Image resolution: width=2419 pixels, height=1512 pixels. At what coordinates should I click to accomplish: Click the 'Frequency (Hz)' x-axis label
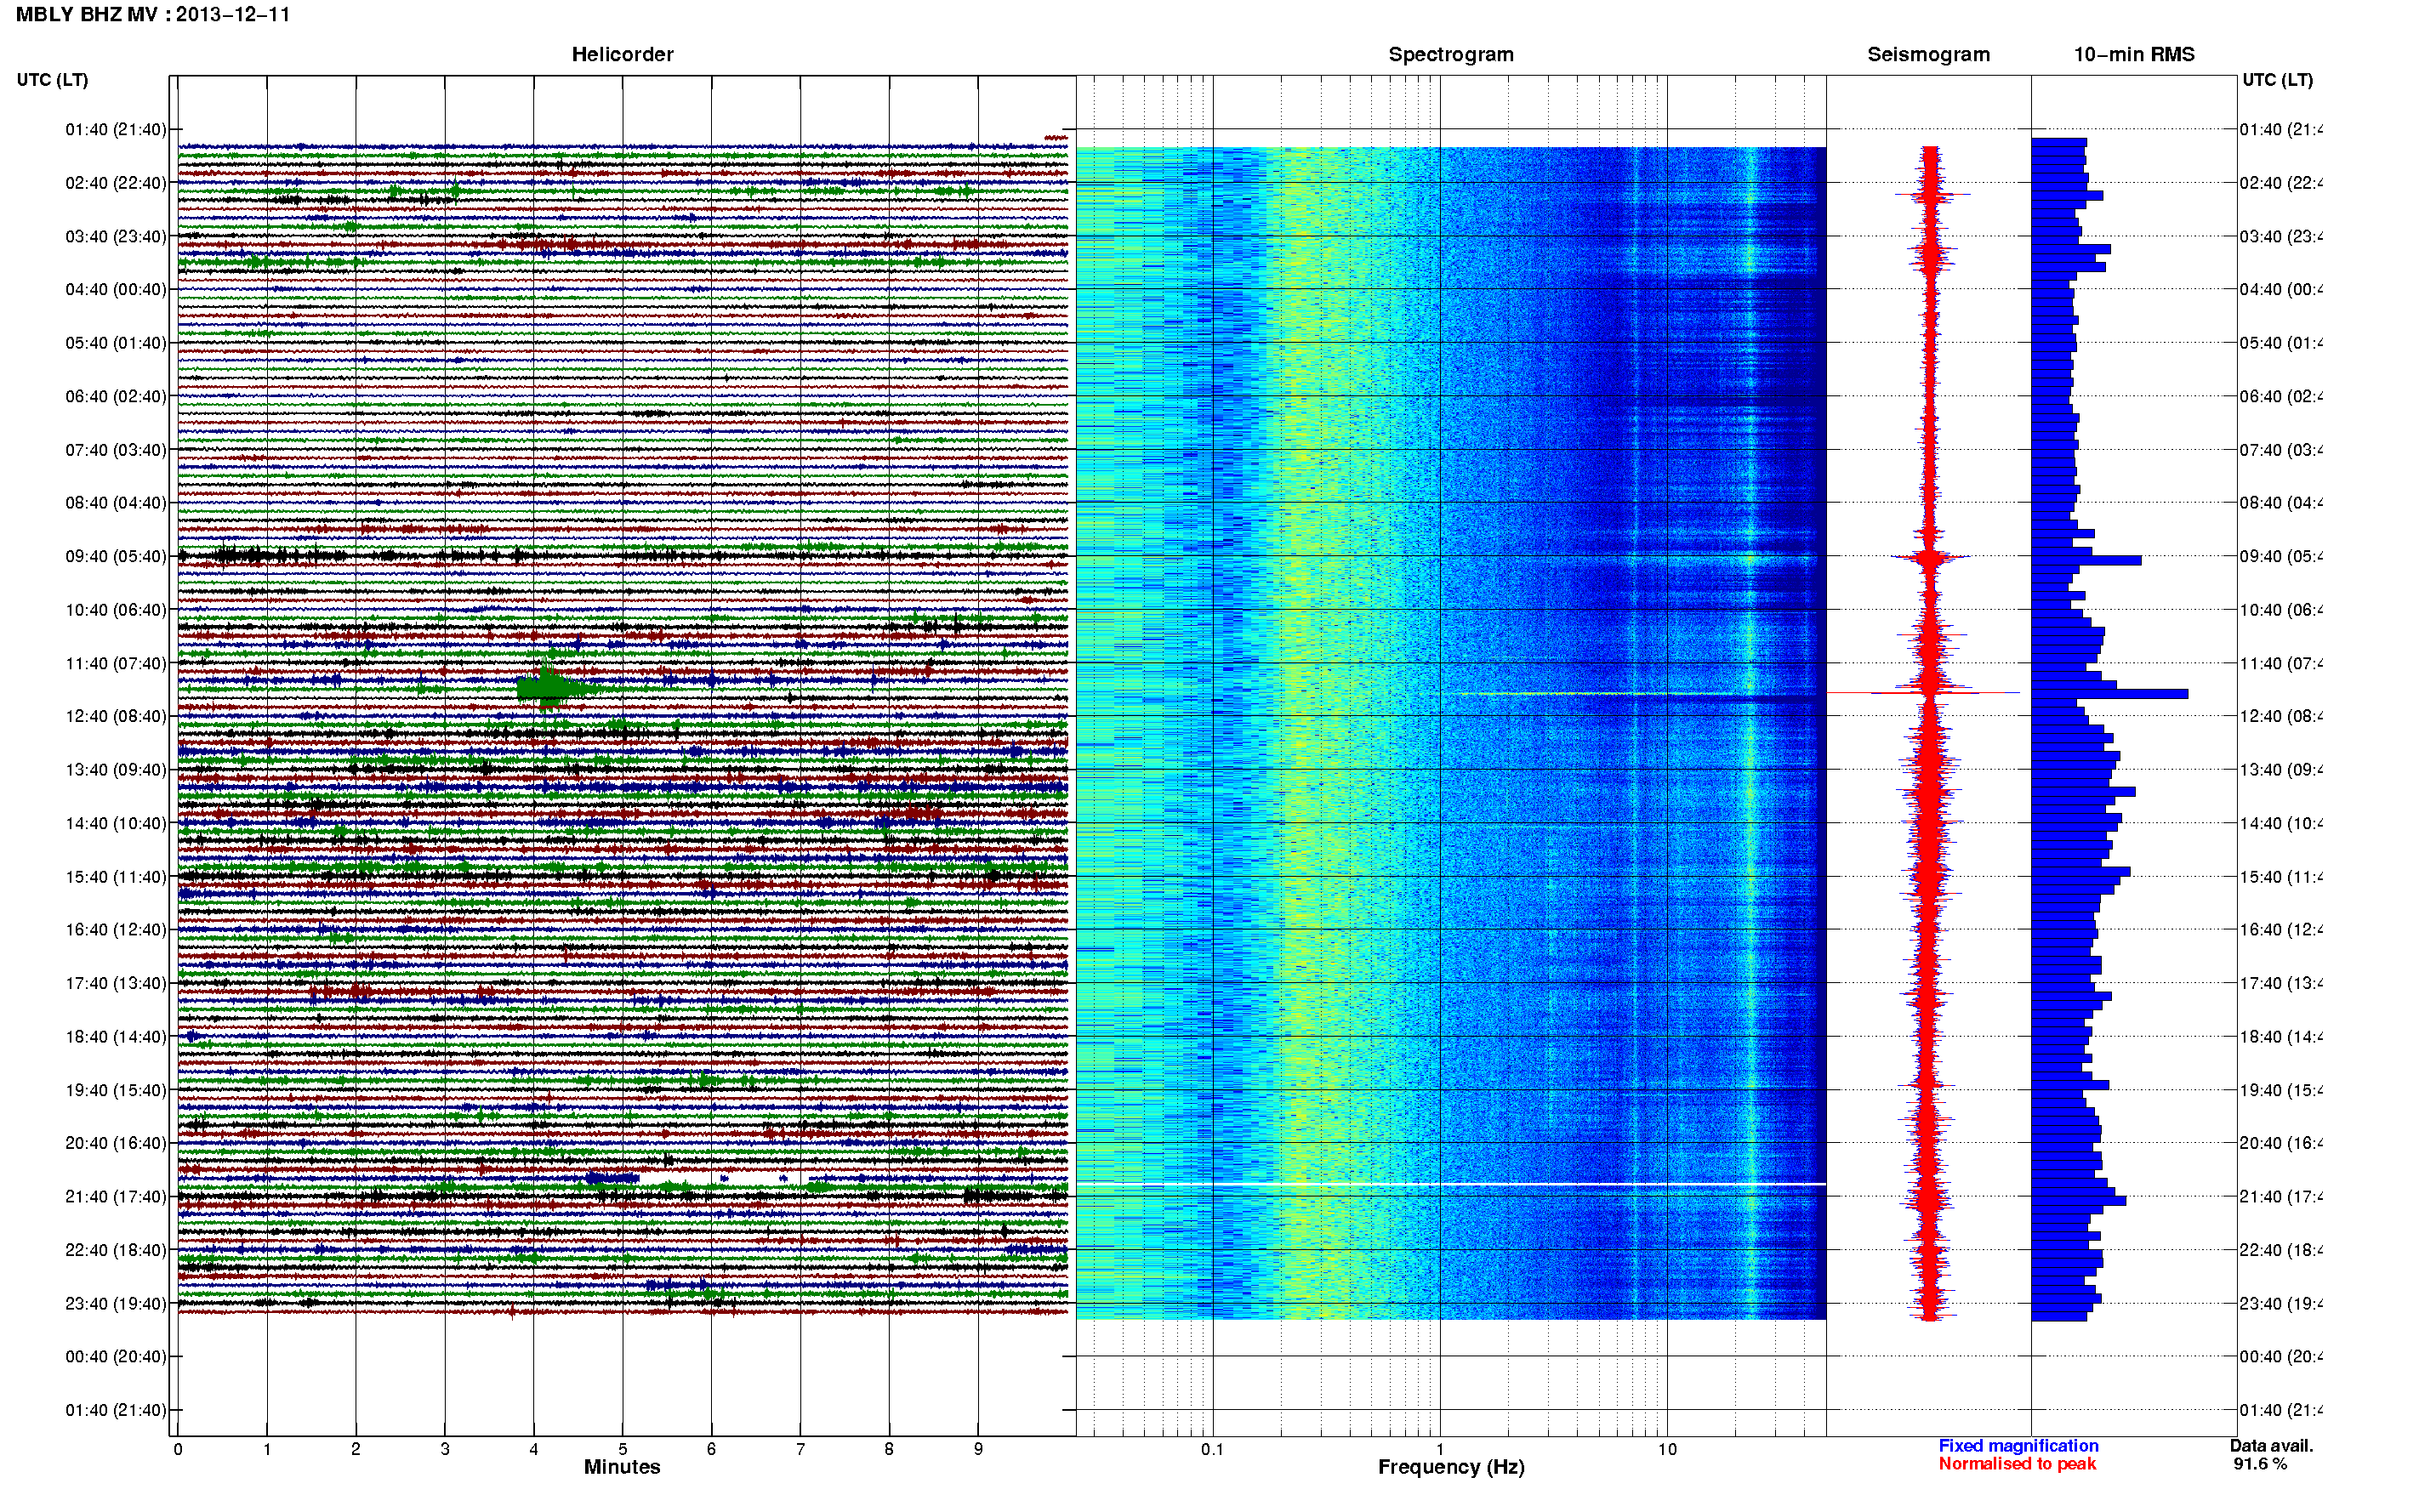pos(1451,1467)
